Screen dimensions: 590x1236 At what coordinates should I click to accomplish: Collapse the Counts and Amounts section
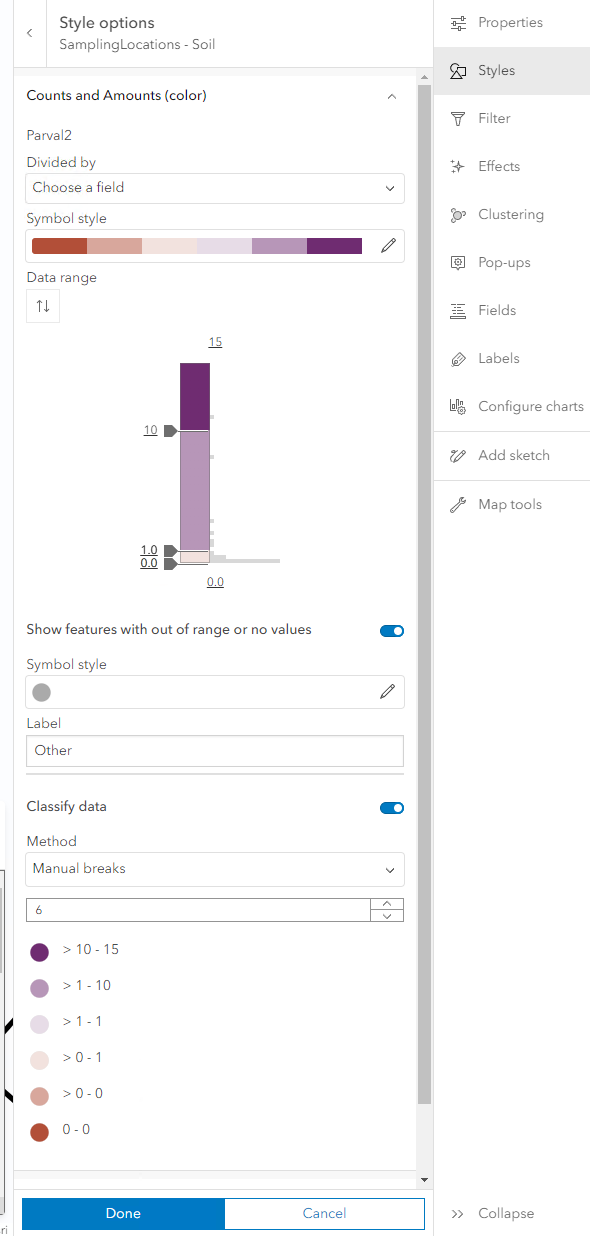(x=392, y=97)
